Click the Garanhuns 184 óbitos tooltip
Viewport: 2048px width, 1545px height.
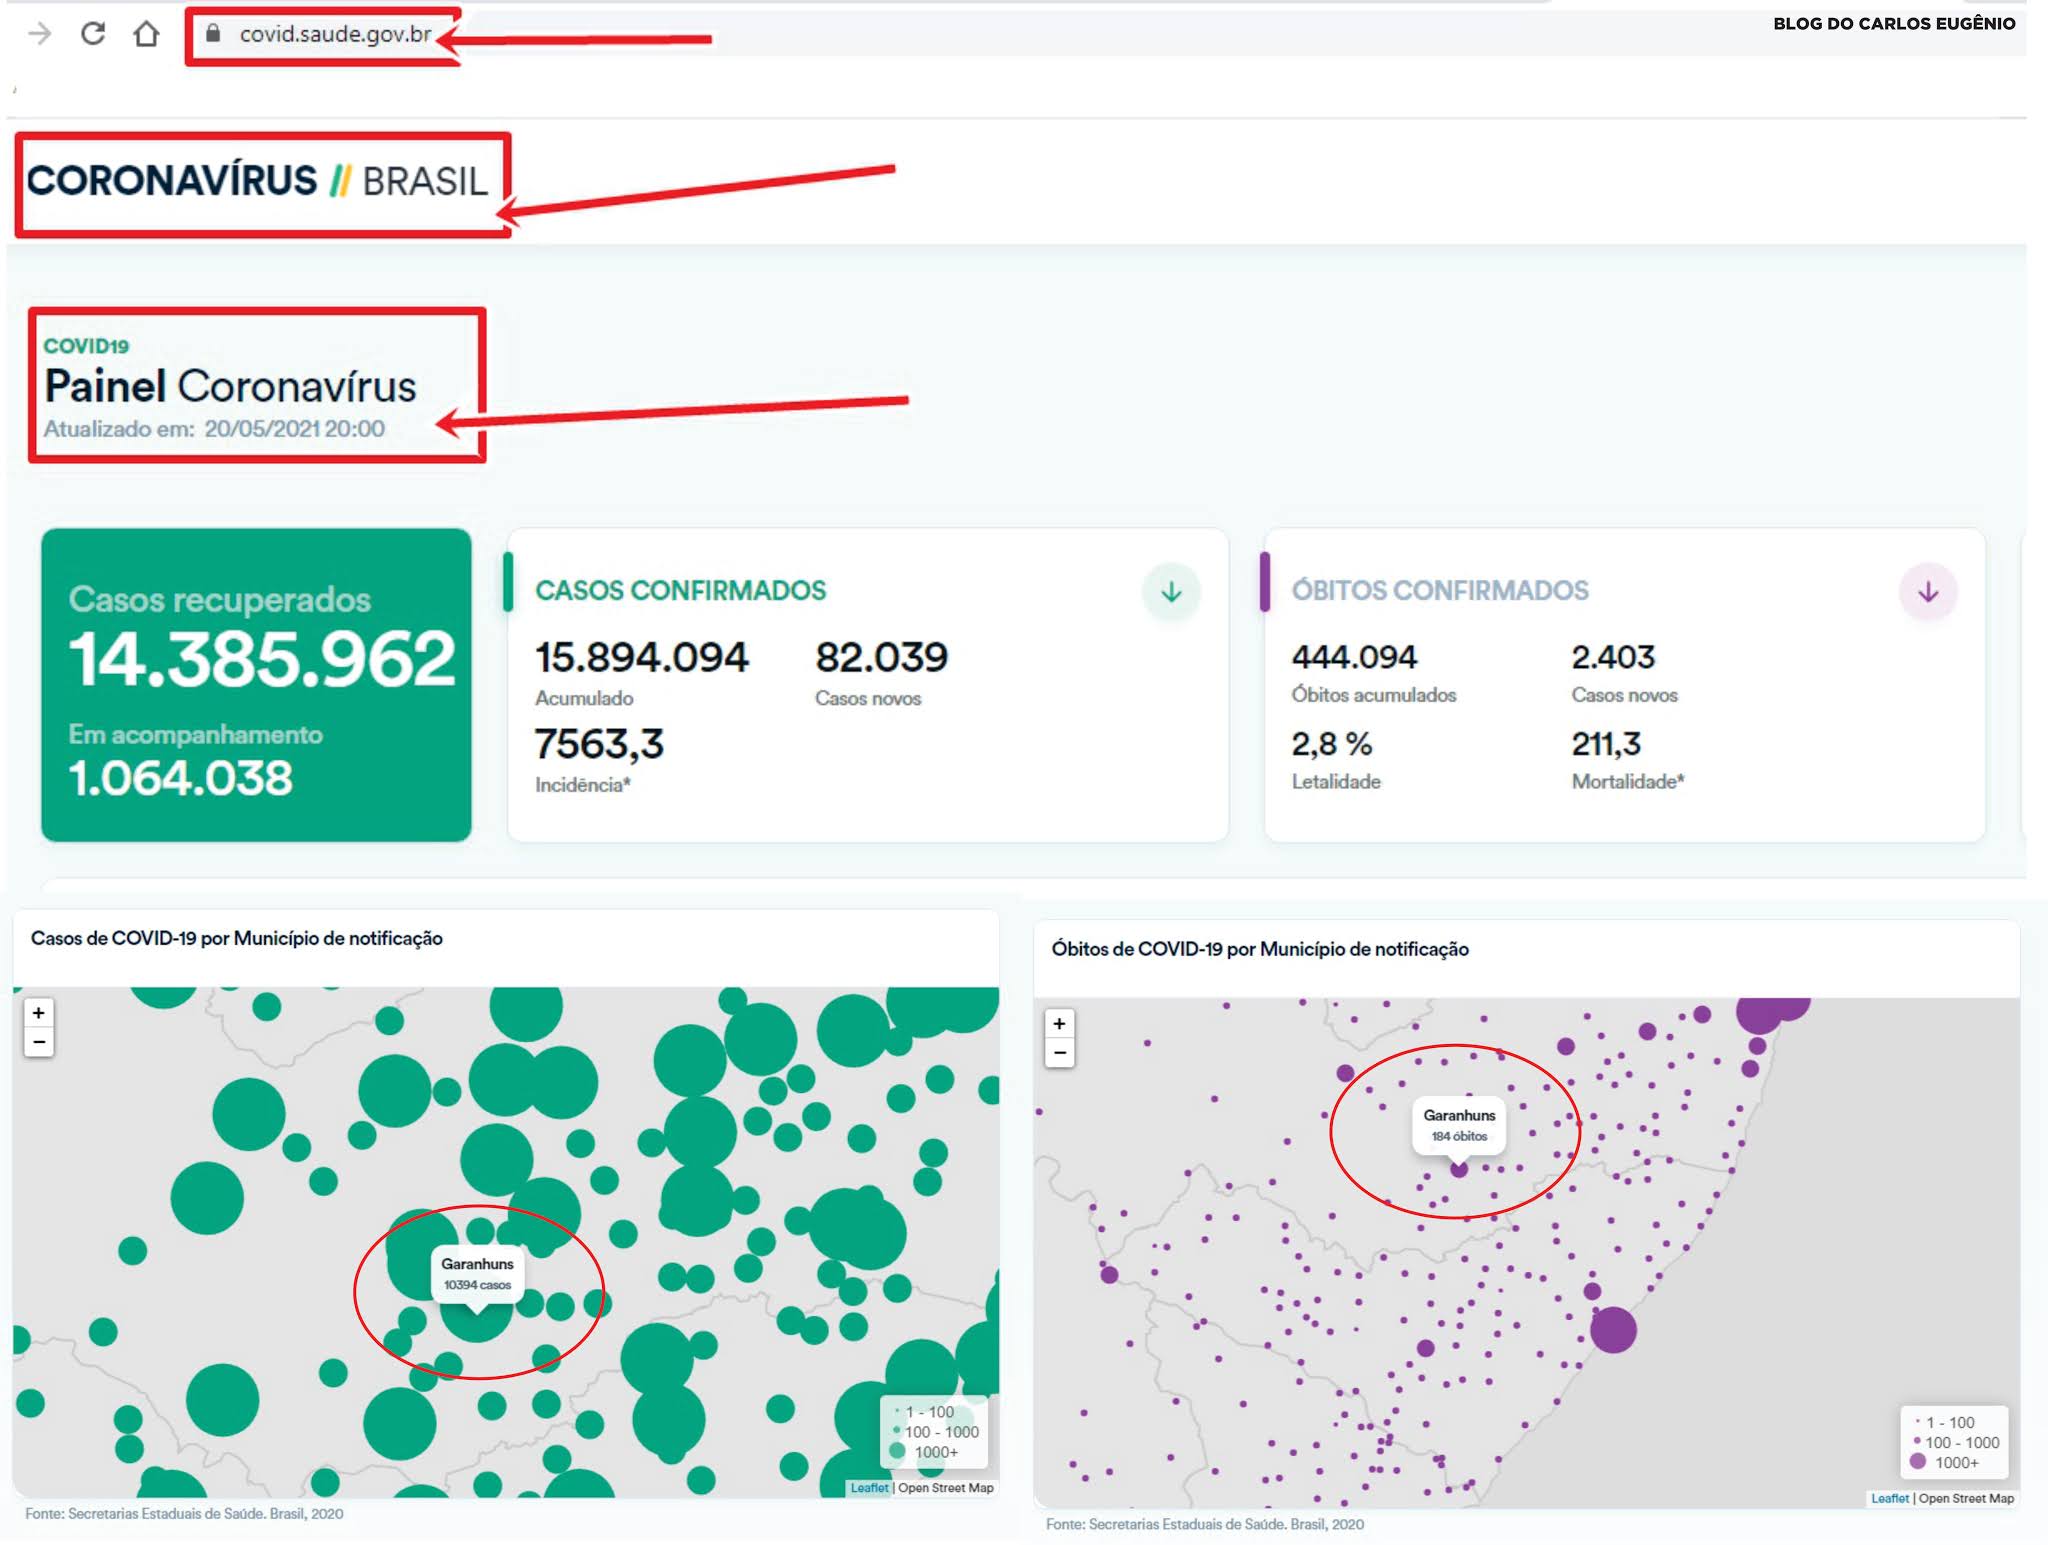(1458, 1125)
